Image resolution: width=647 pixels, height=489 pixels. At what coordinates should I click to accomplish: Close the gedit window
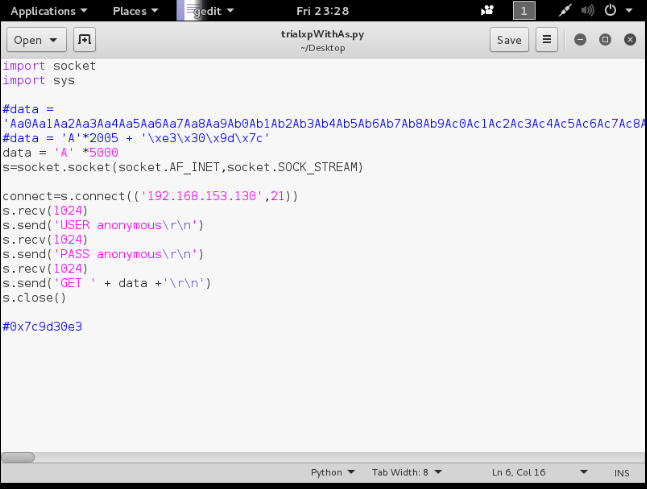pyautogui.click(x=628, y=40)
